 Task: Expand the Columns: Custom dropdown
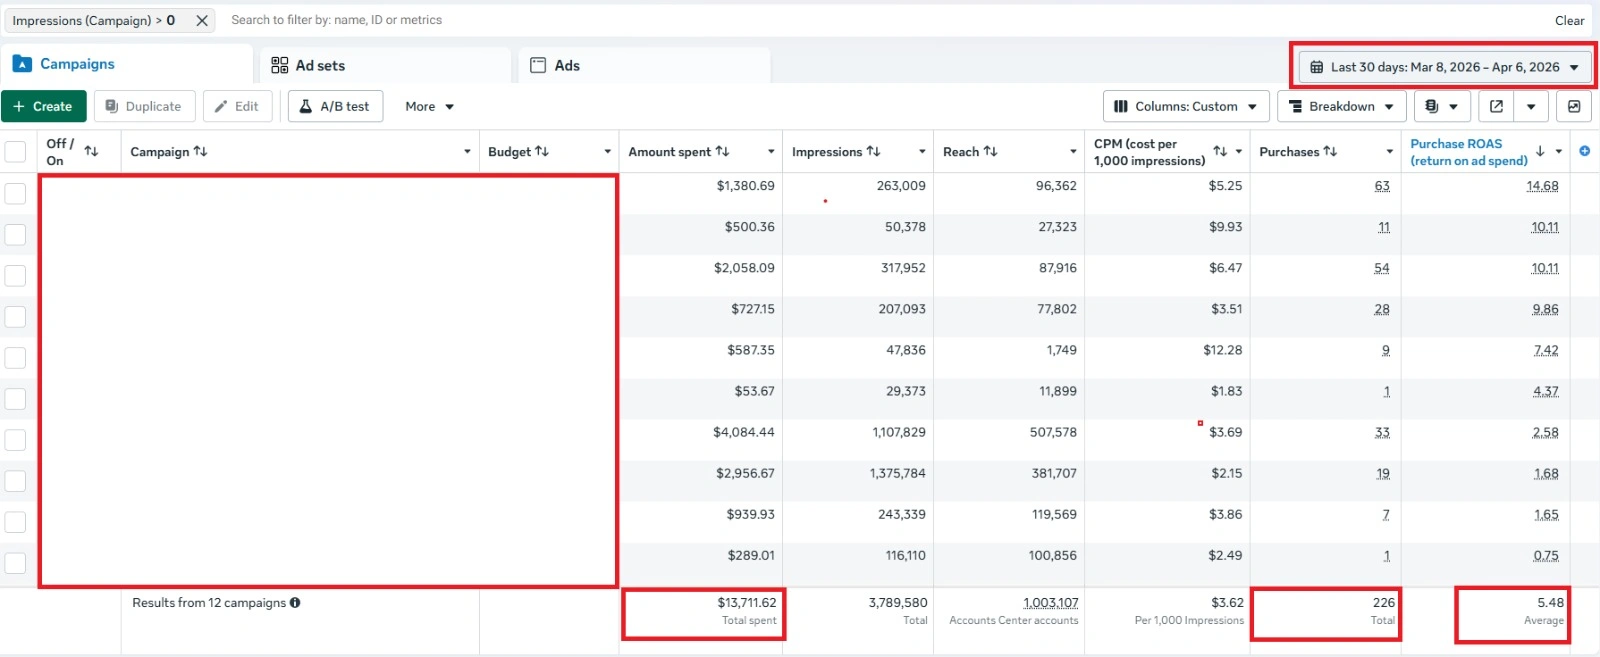coord(1186,106)
